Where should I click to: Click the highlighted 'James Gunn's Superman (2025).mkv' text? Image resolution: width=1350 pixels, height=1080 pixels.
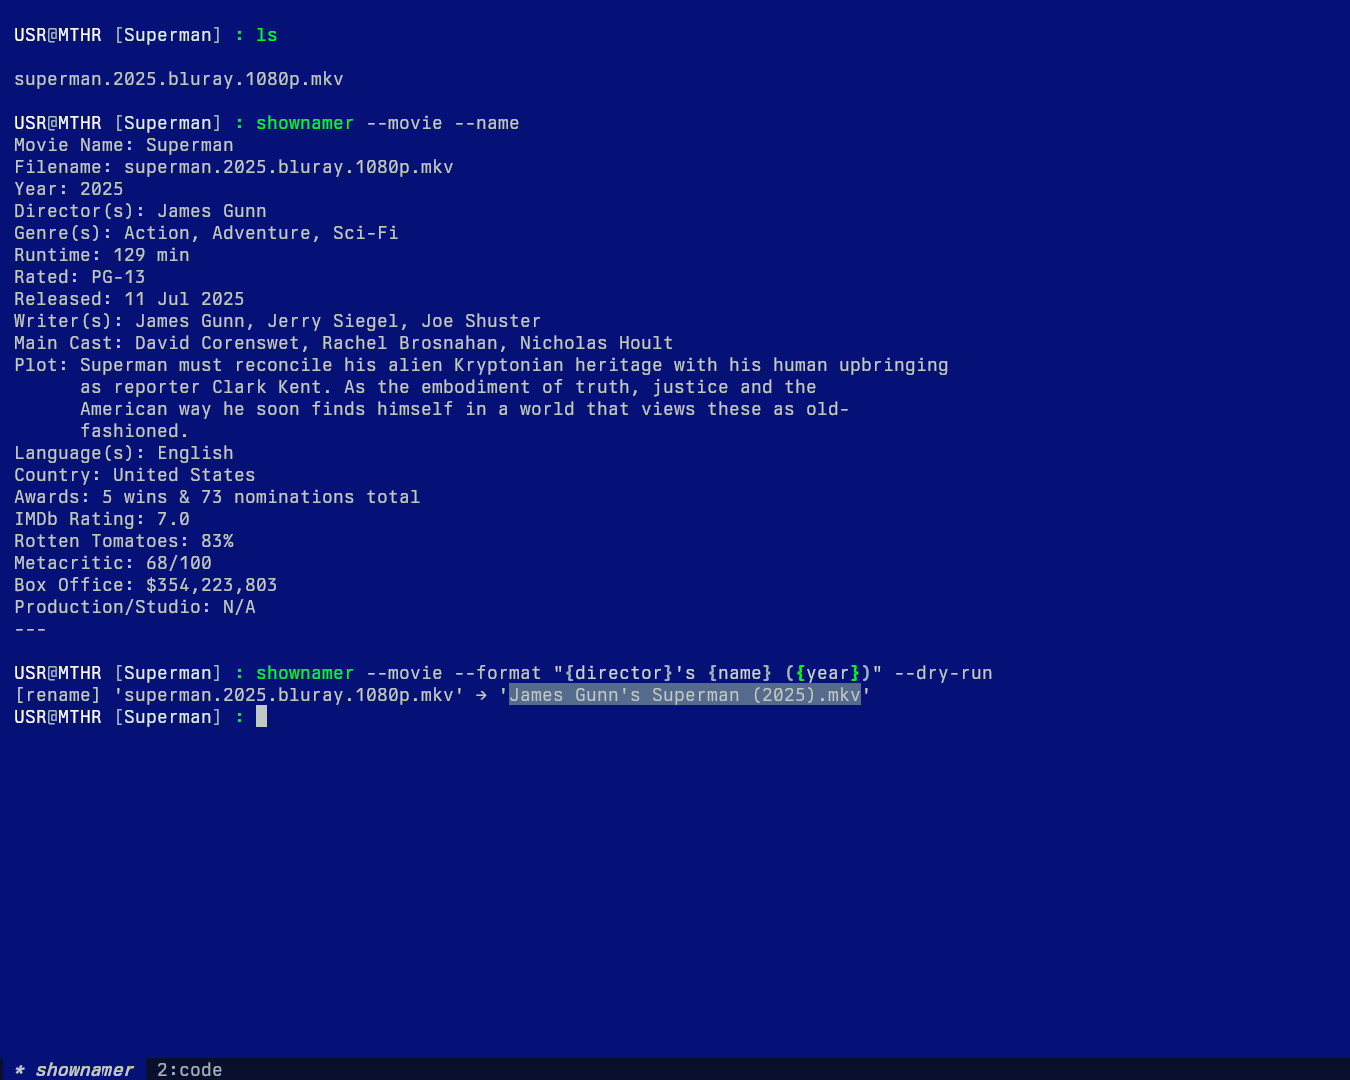(x=685, y=695)
